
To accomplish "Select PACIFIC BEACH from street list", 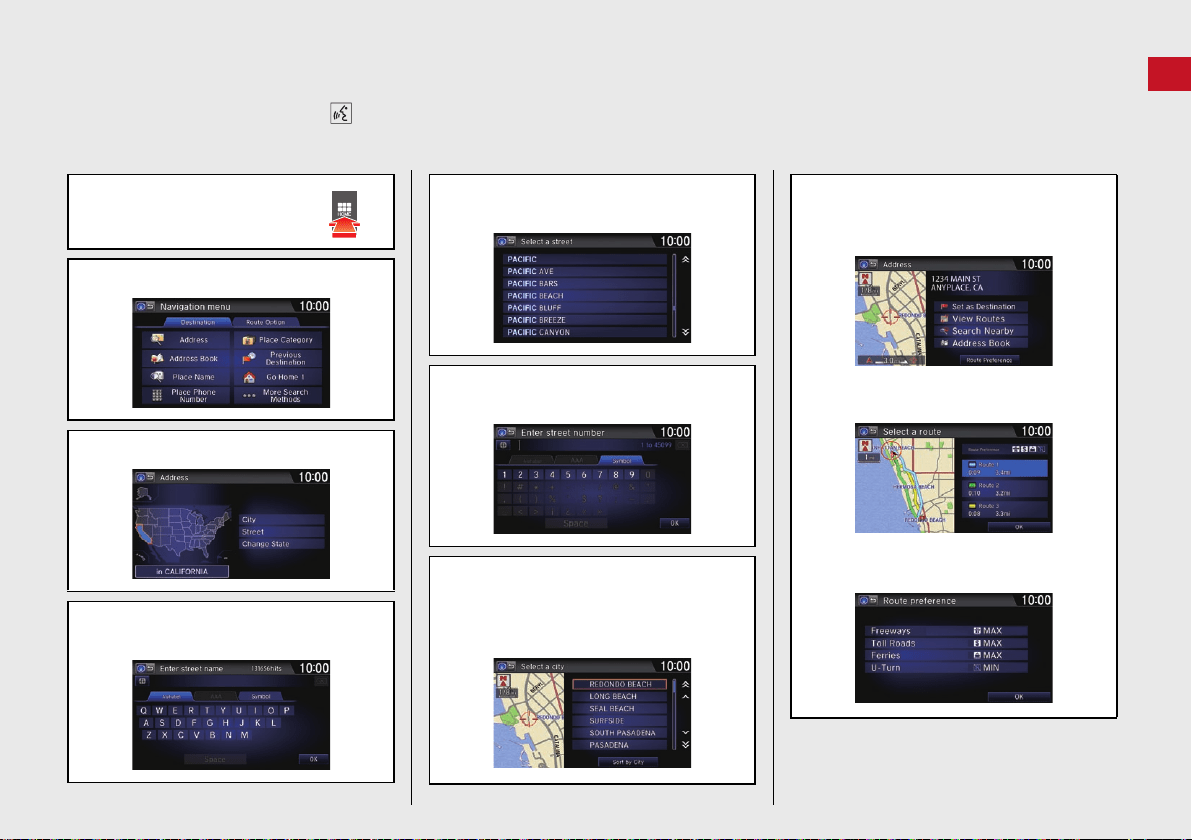I will (x=585, y=296).
